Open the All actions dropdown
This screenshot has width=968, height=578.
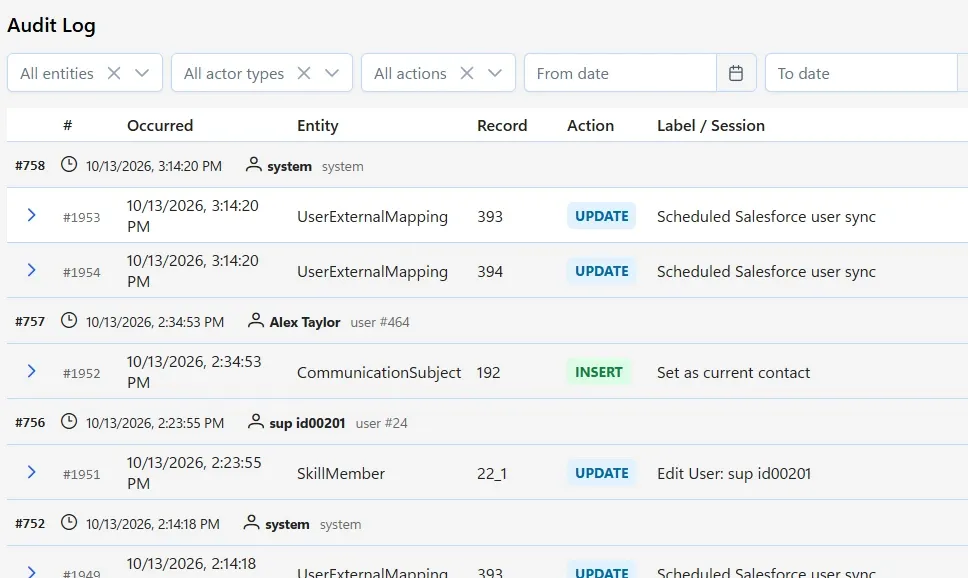(495, 73)
